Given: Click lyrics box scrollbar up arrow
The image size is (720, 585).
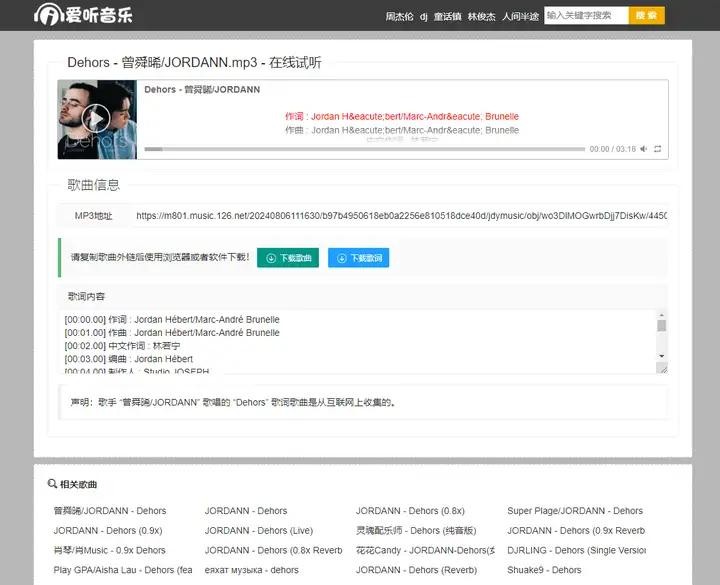Looking at the screenshot, I should pos(661,314).
